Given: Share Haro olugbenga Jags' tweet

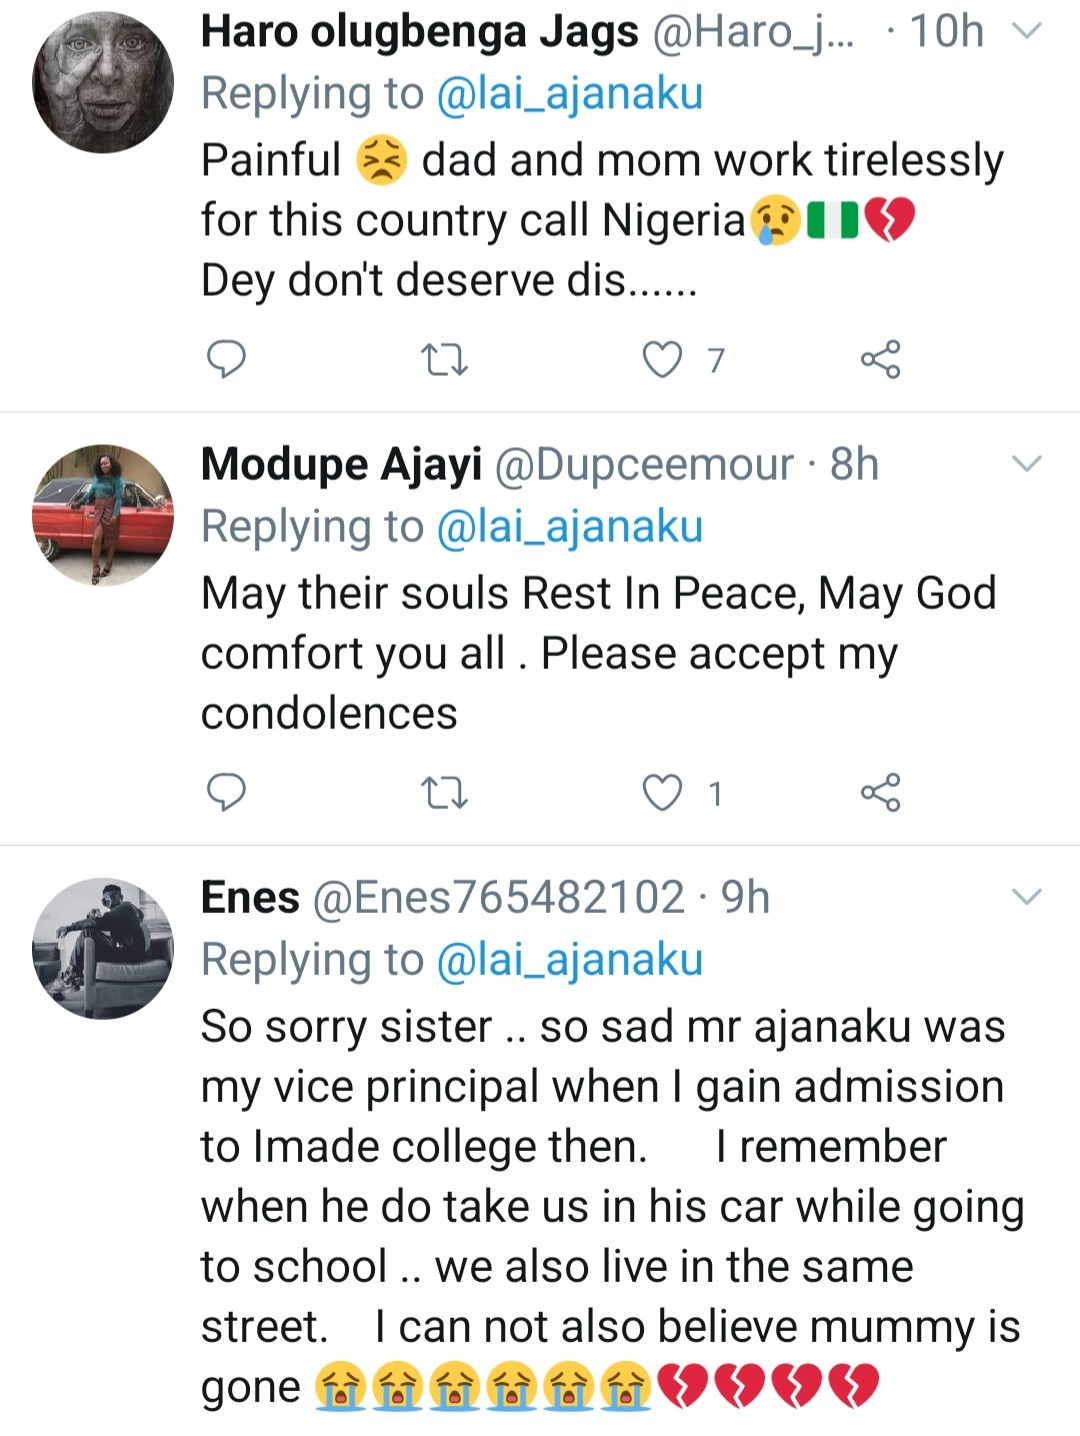Looking at the screenshot, I should click(x=880, y=360).
